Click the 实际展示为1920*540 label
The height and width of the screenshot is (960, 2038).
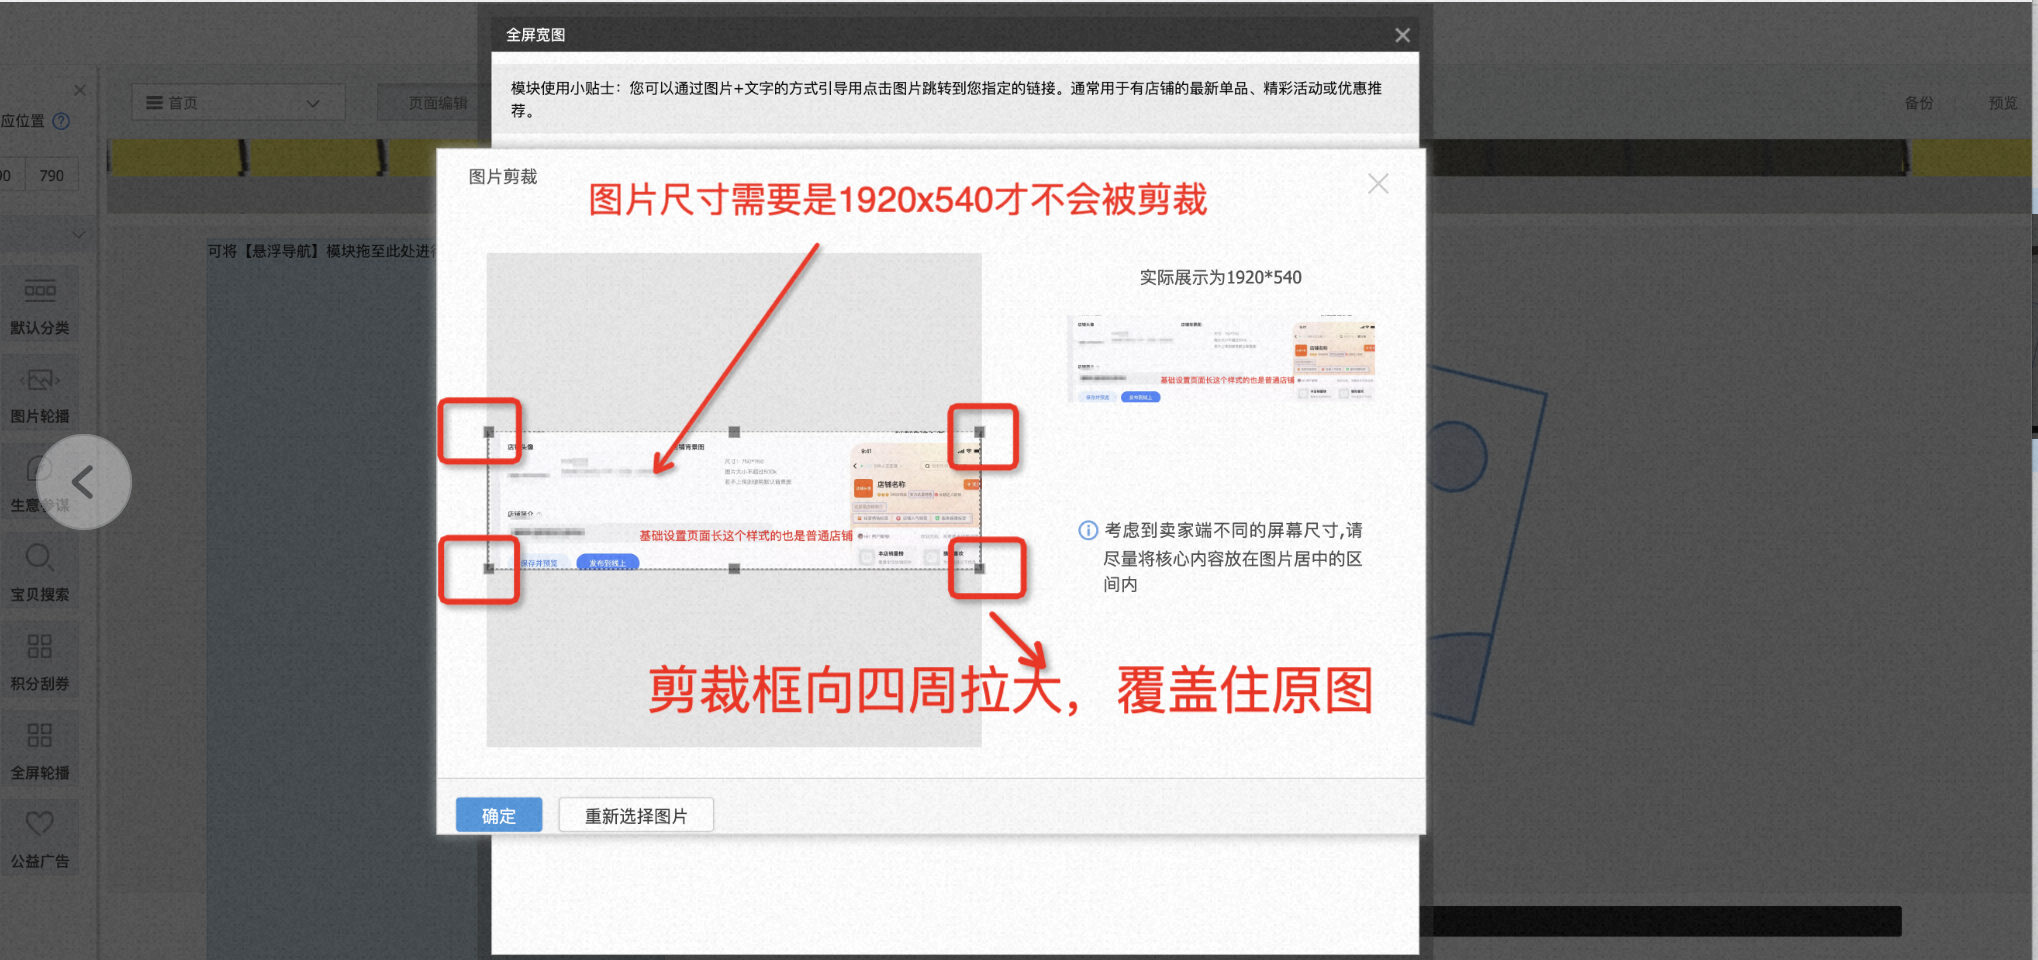[x=1221, y=277]
